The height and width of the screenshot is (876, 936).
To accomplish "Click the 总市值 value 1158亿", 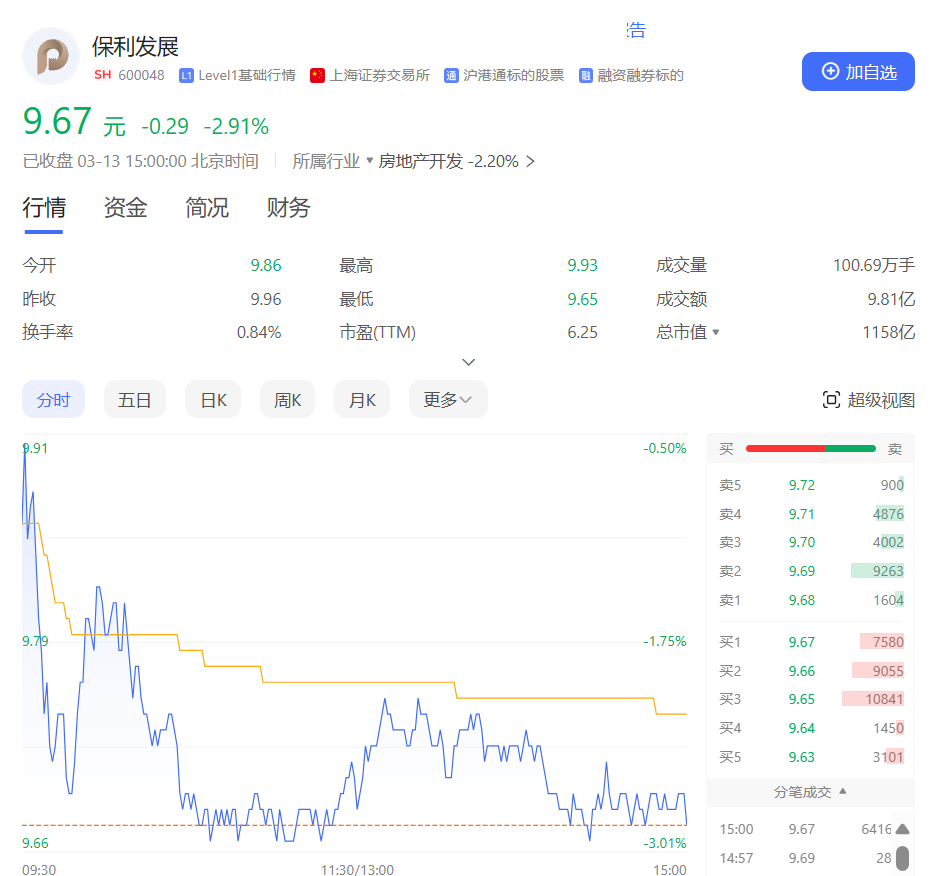I will click(x=889, y=332).
